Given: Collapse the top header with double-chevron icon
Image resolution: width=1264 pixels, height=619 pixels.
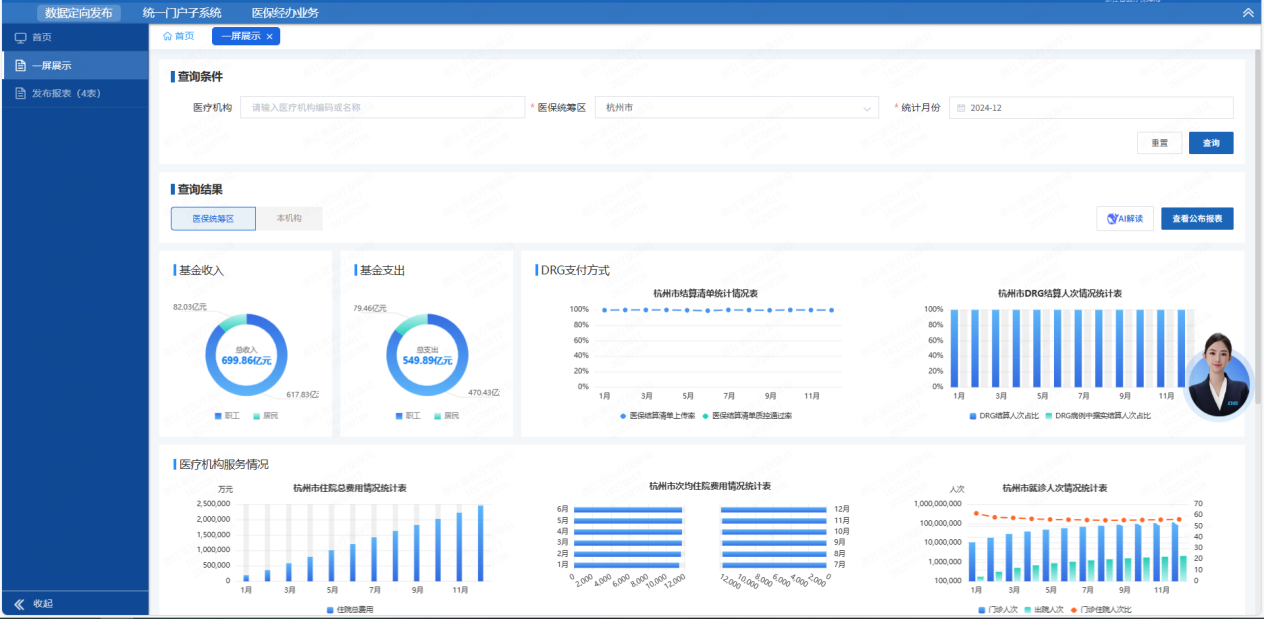Looking at the screenshot, I should click(1247, 13).
